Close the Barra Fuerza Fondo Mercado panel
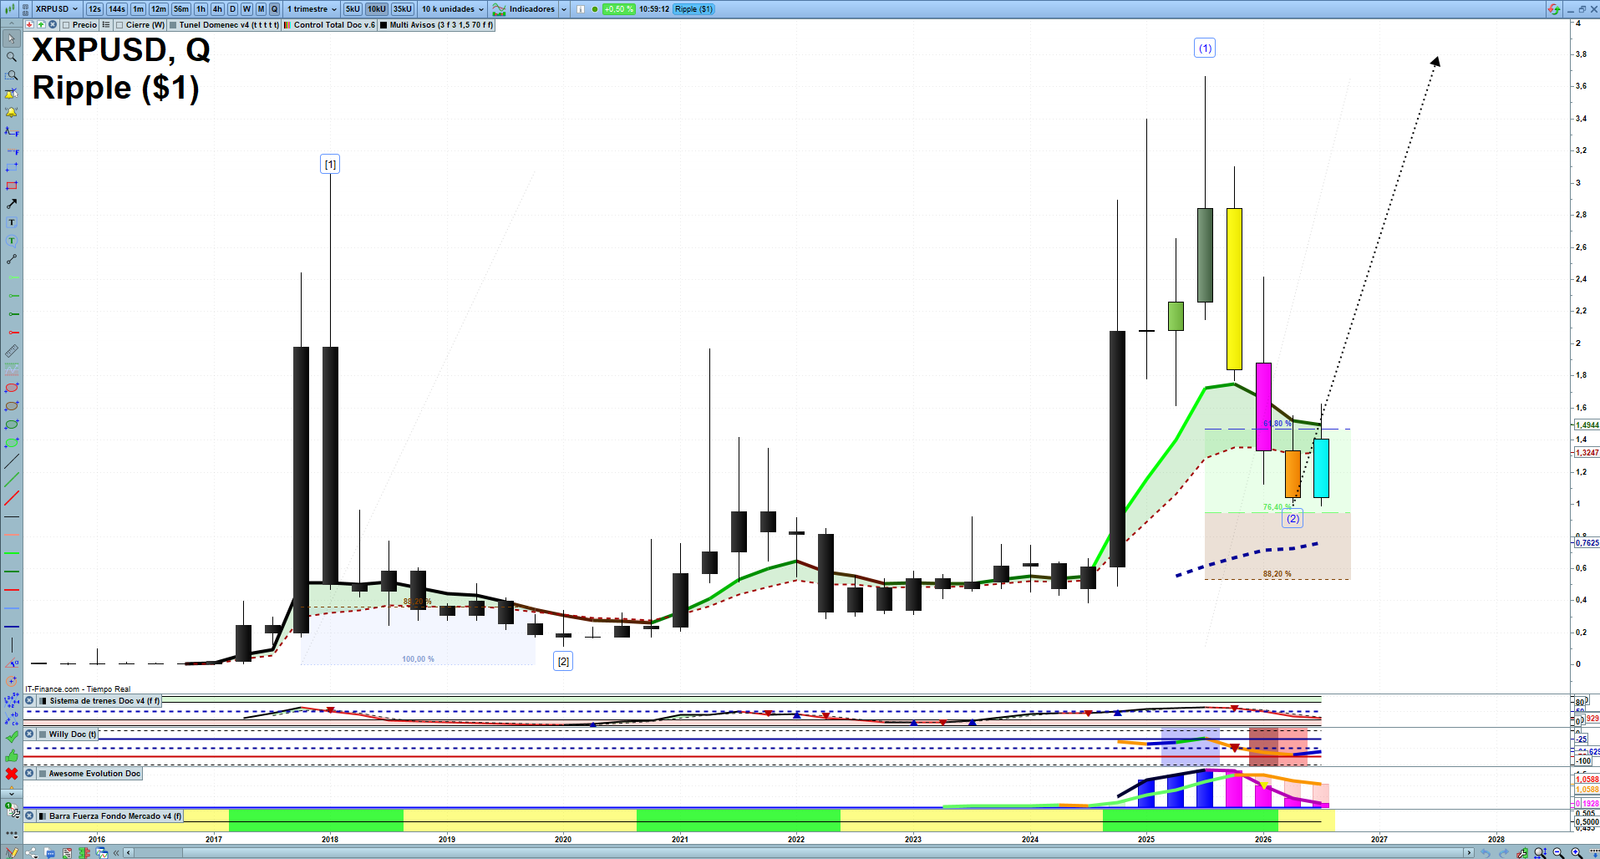Screen dimensions: 1600x859 (30, 816)
